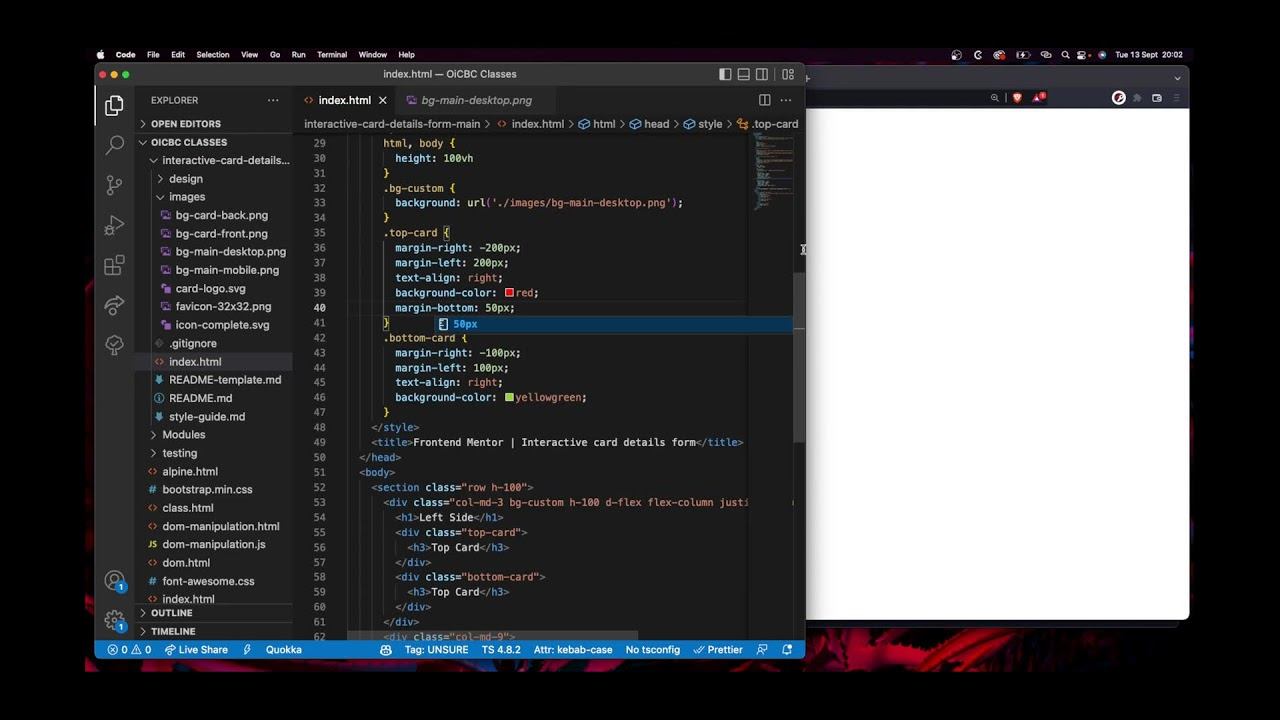Open dom-manipulation.js in explorer

click(x=214, y=545)
